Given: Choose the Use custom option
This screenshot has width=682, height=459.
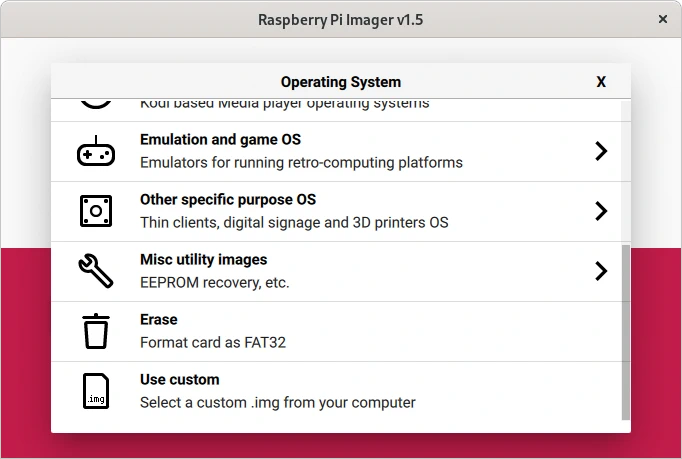Looking at the screenshot, I should click(179, 380).
